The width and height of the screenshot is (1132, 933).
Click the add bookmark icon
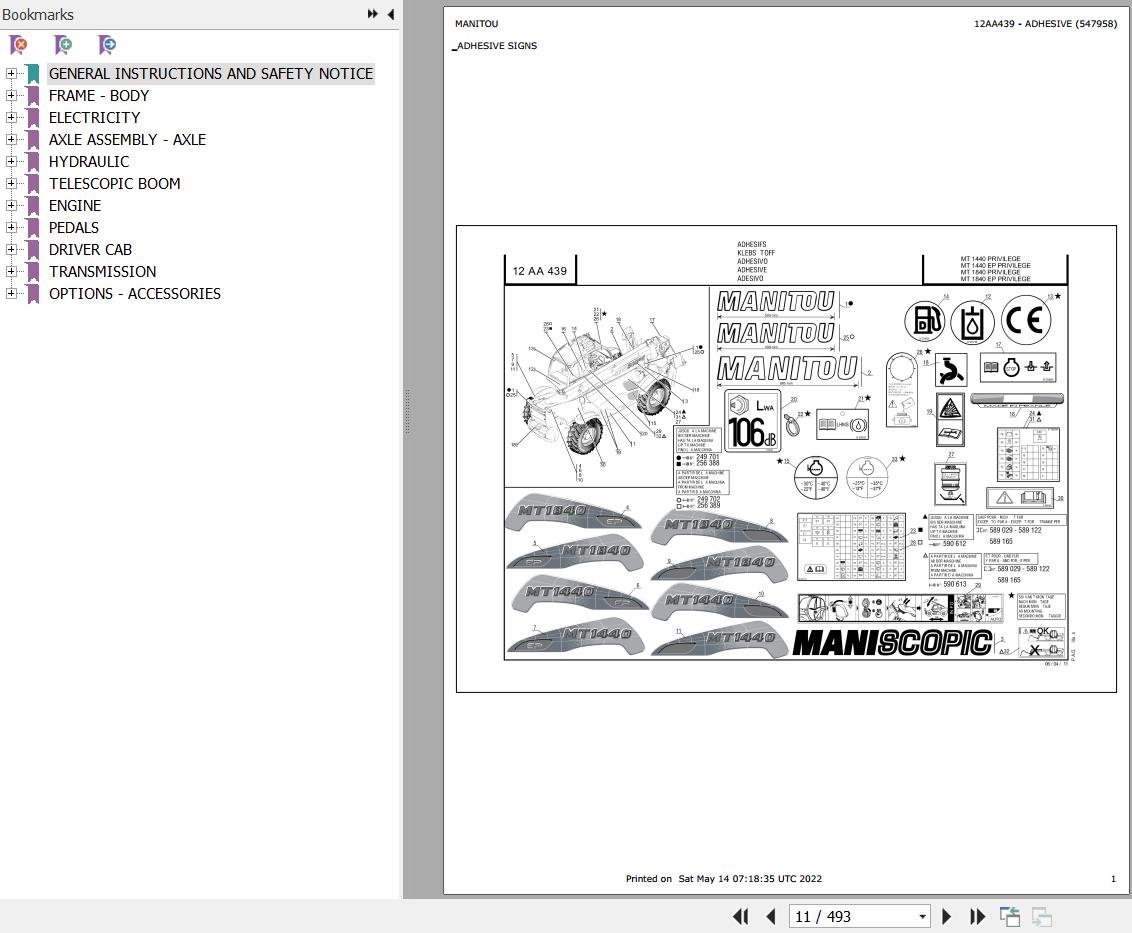pyautogui.click(x=63, y=45)
